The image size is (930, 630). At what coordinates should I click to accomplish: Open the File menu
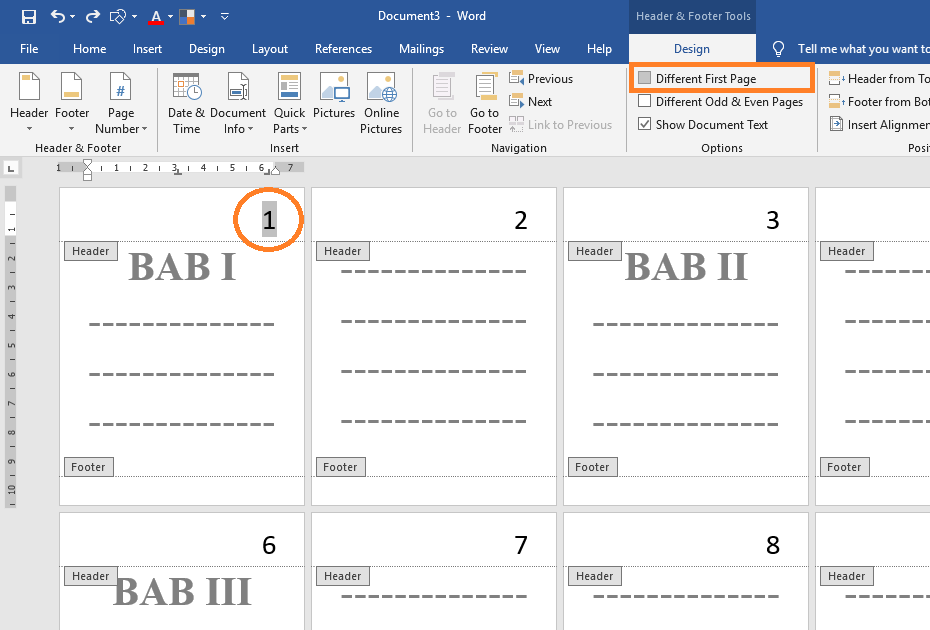tap(29, 49)
